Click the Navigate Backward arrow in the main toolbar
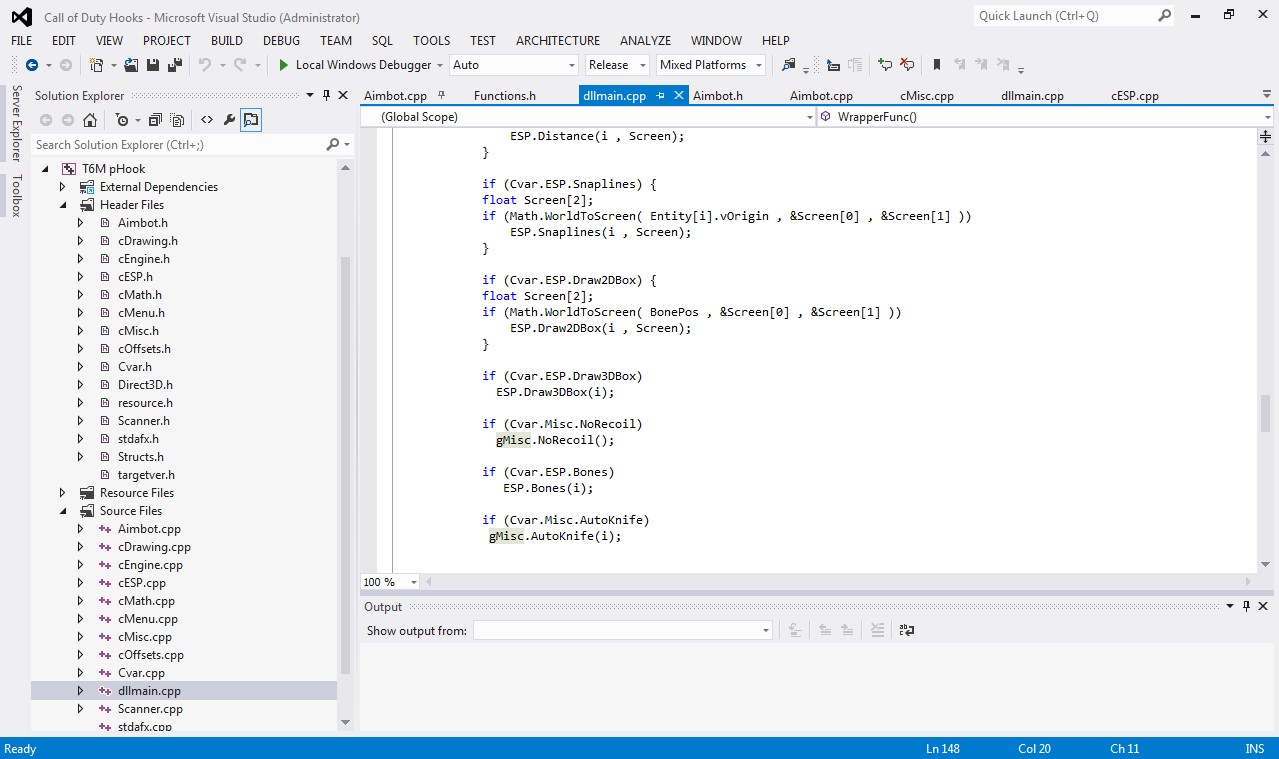 [x=32, y=65]
